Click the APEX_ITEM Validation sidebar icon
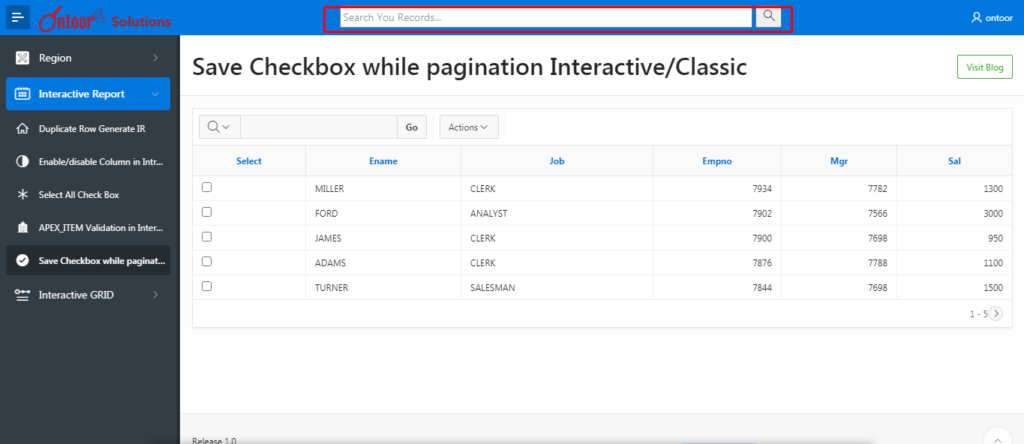 (x=22, y=227)
